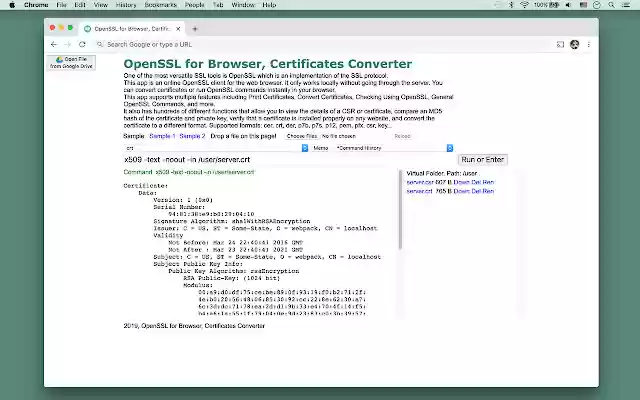Expand the Command History dropdown

tap(394, 148)
